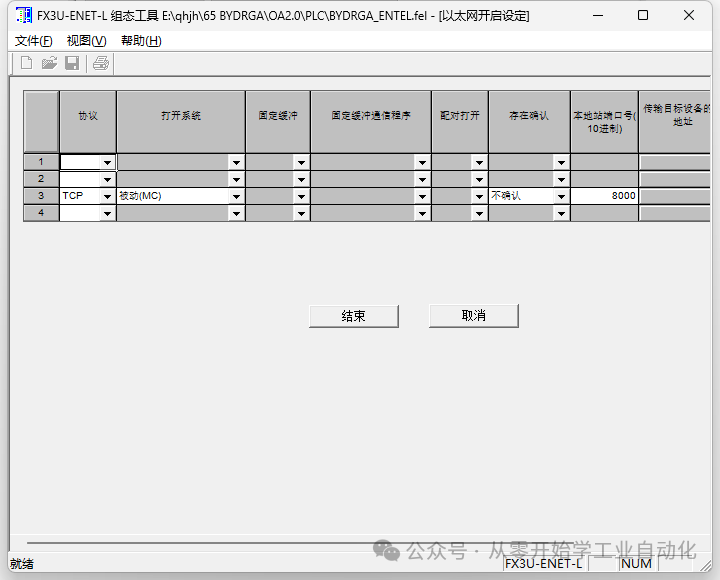Click the 传输目标设备 address column header
This screenshot has width=720, height=580.
point(675,122)
